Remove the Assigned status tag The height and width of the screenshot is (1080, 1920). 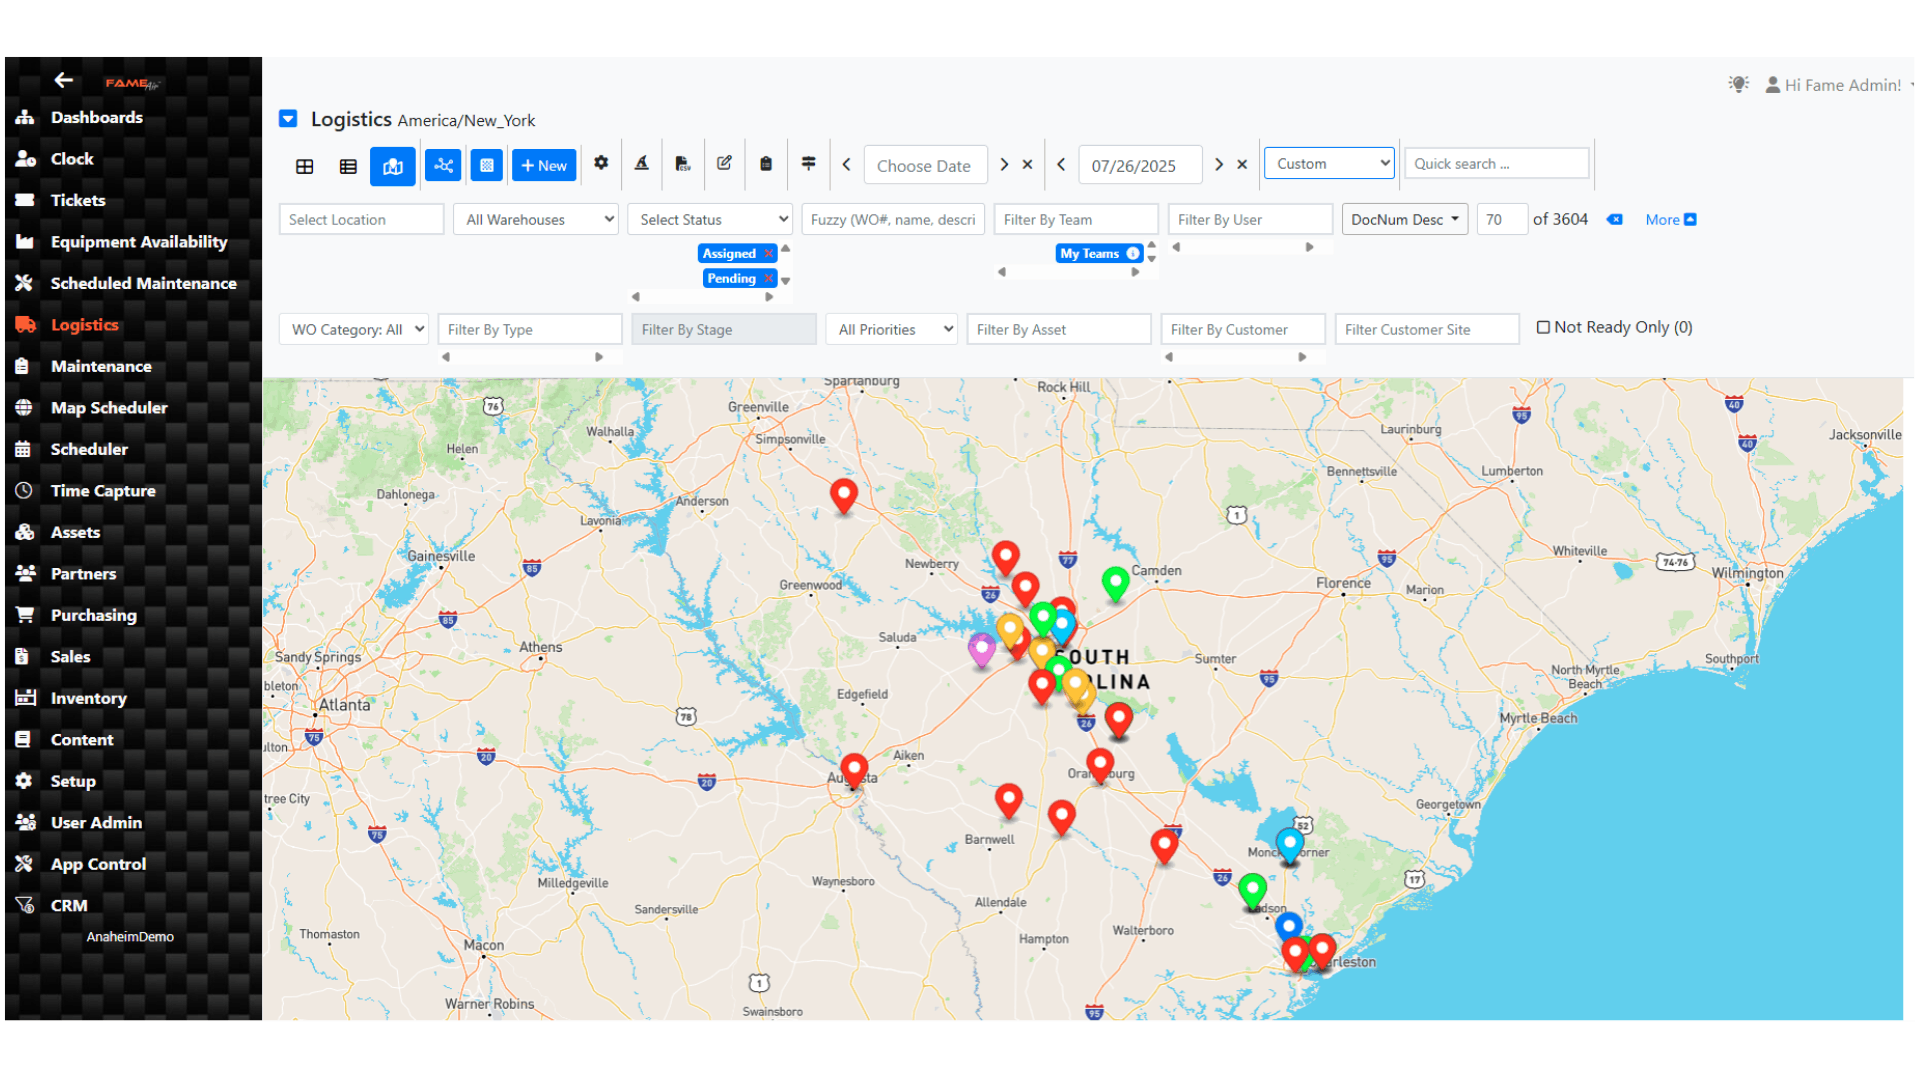(x=768, y=253)
